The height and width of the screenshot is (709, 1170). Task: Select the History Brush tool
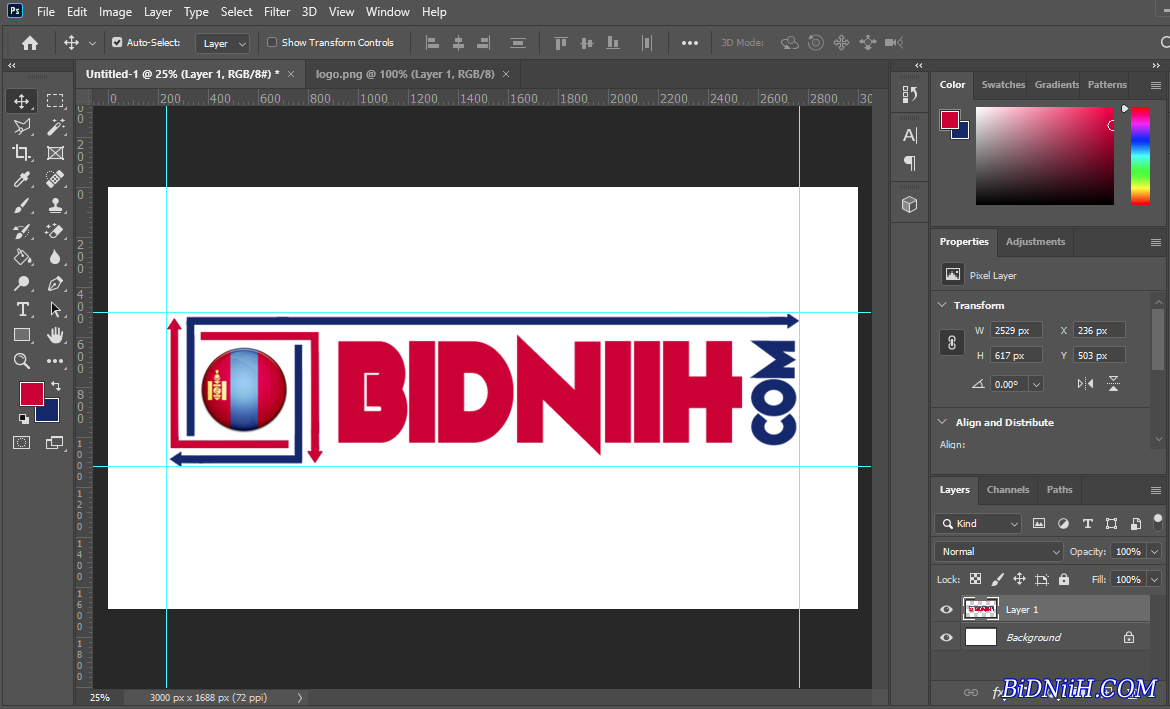tap(22, 231)
